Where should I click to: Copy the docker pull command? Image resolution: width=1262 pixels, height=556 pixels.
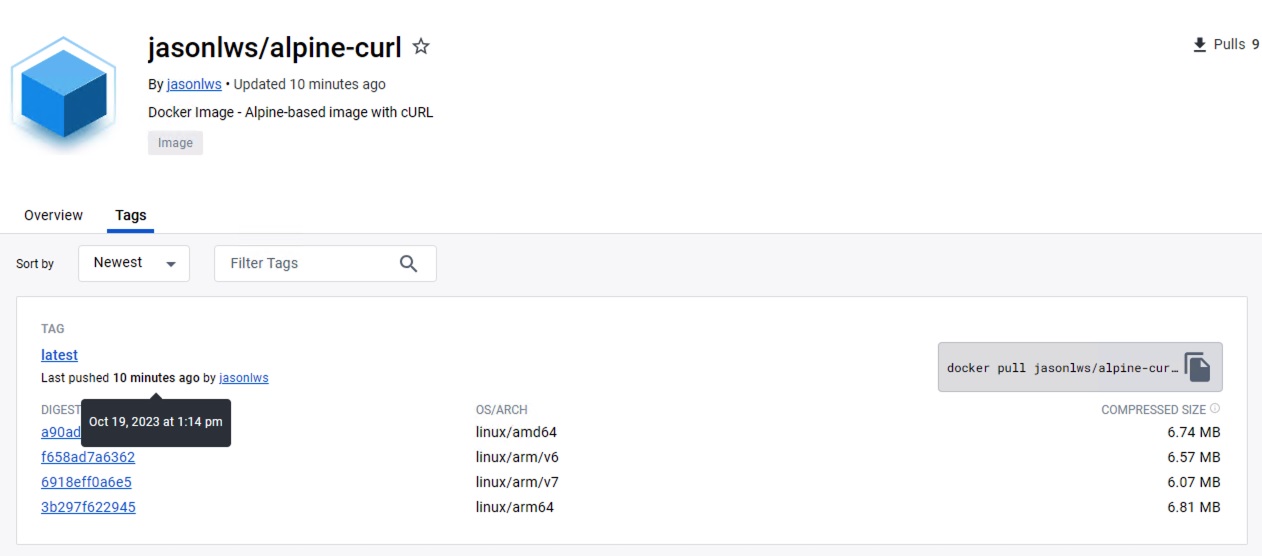click(1197, 367)
